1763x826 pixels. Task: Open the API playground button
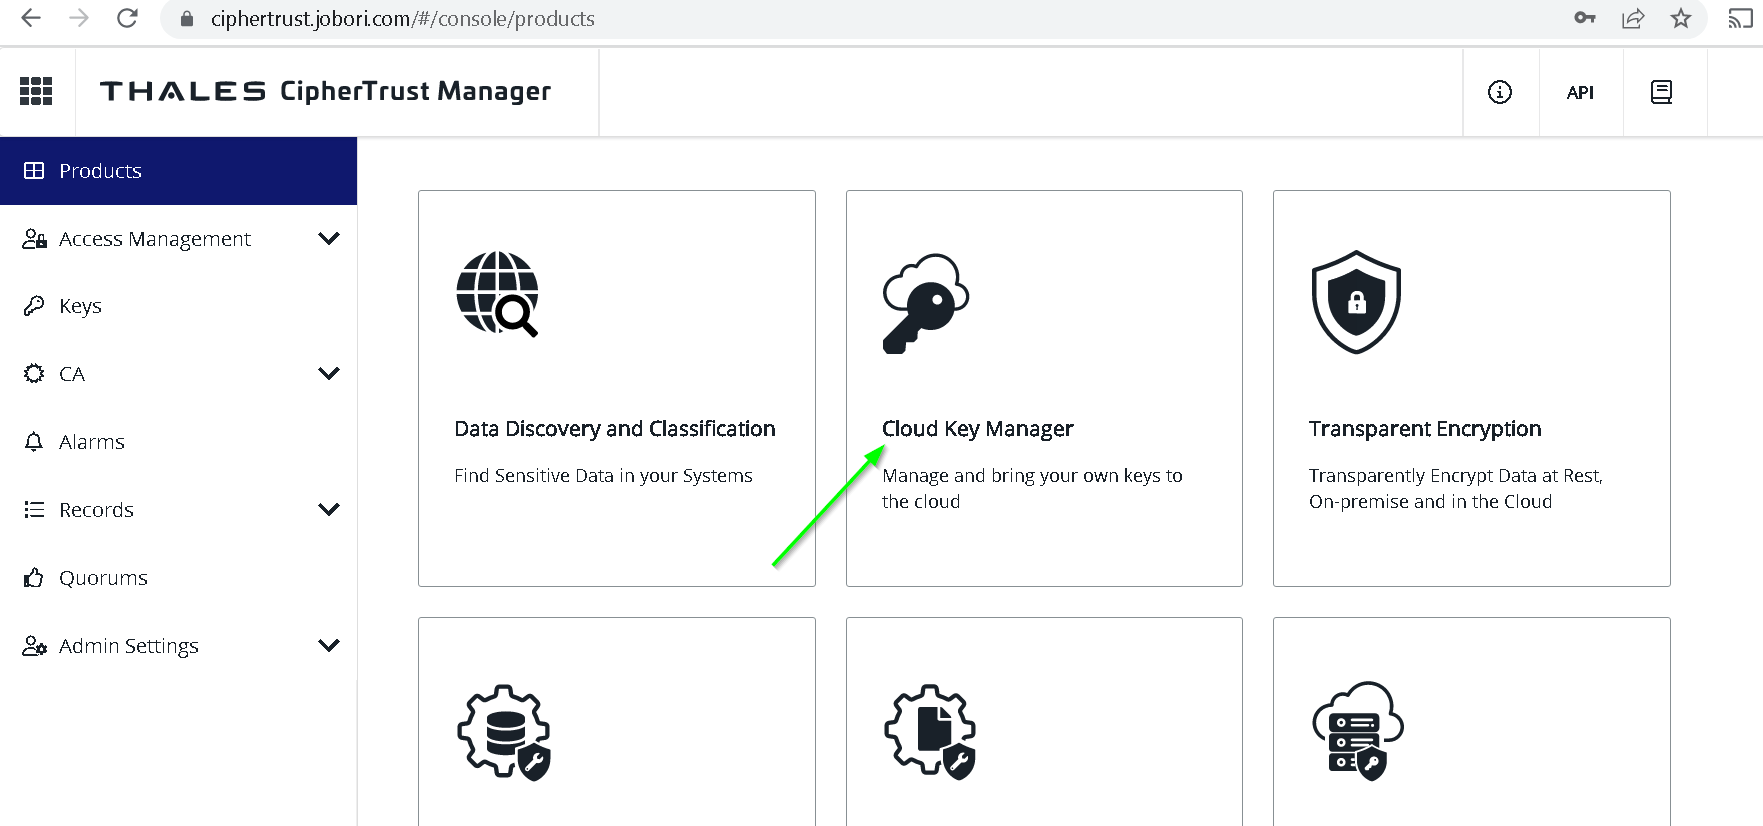1580,92
